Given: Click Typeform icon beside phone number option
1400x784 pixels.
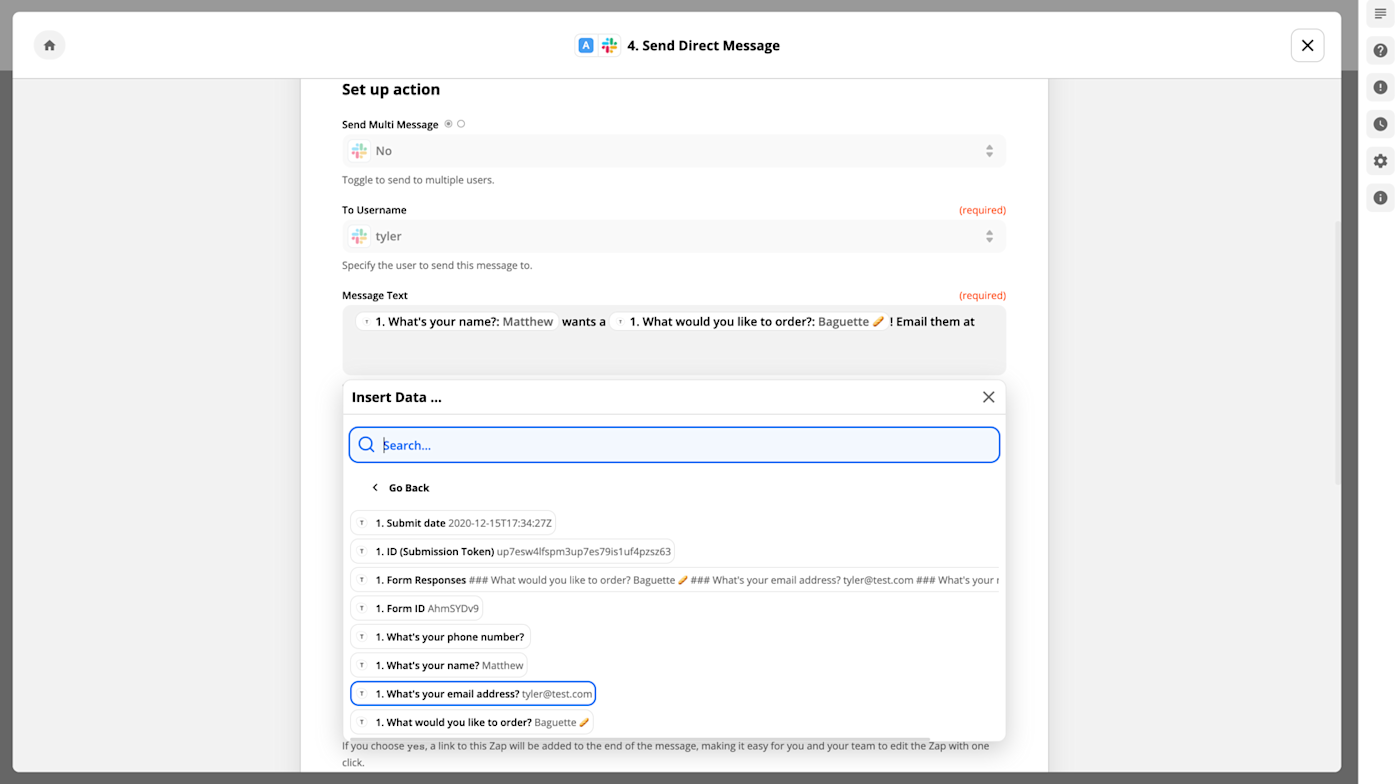Looking at the screenshot, I should [362, 637].
